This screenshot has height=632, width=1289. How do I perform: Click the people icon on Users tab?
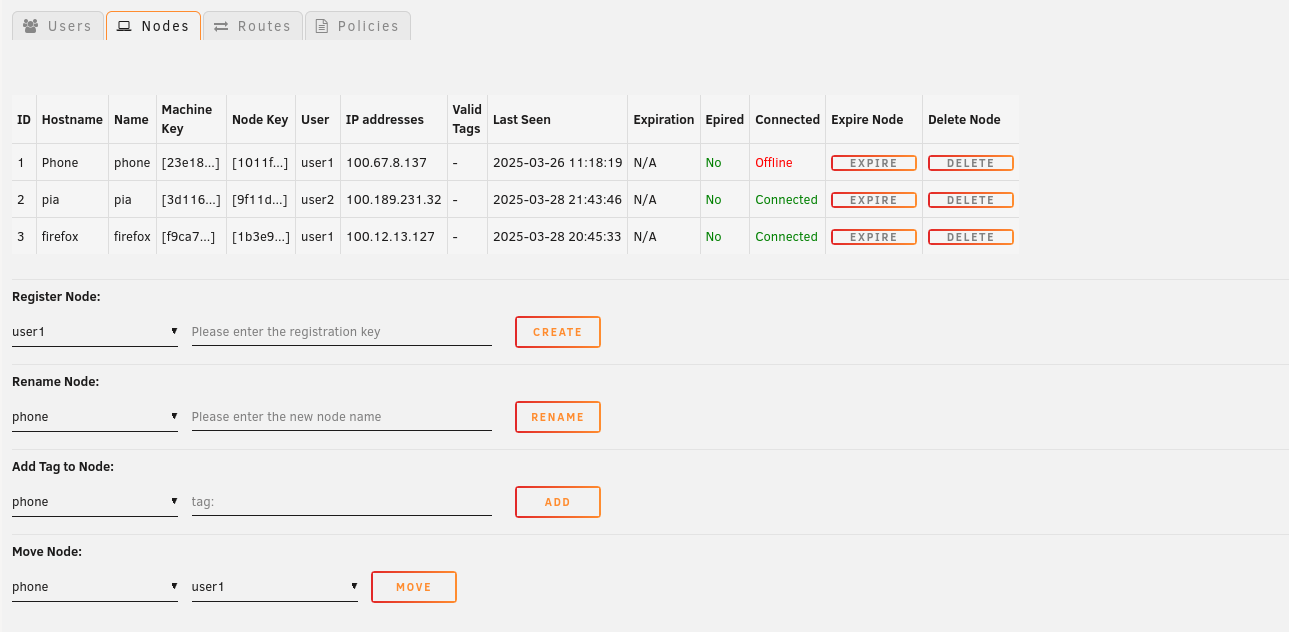[31, 26]
